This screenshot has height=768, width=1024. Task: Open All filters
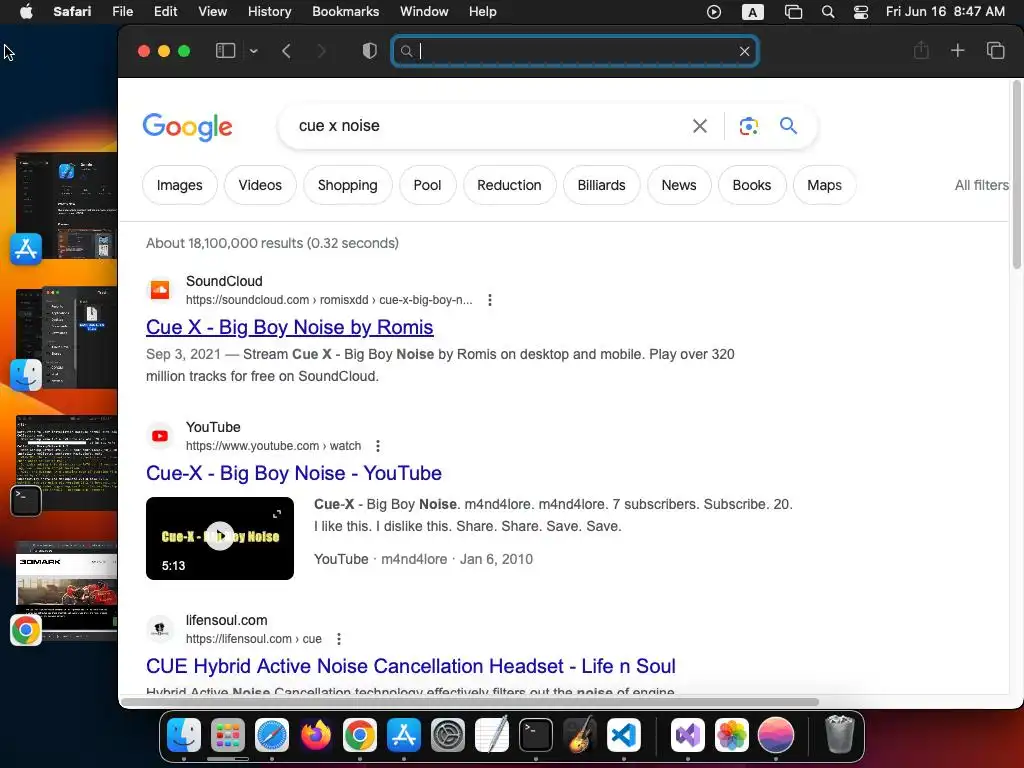(x=982, y=185)
